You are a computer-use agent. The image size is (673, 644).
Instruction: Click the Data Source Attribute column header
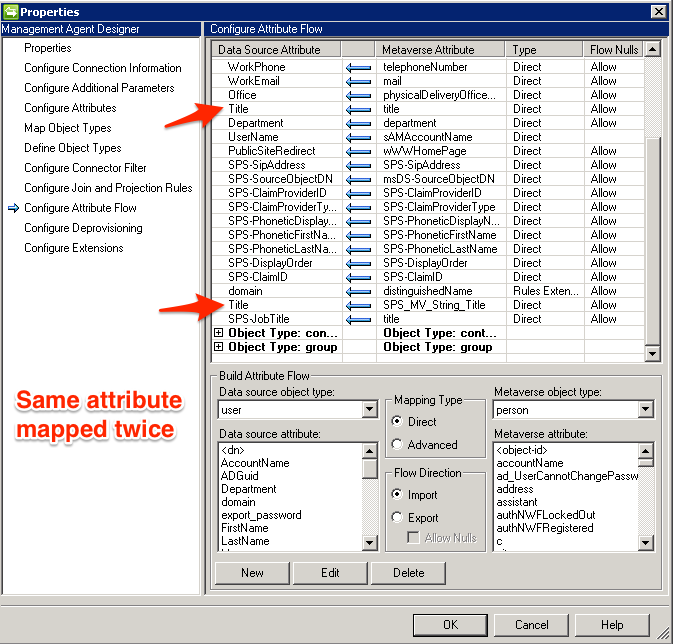pos(276,50)
